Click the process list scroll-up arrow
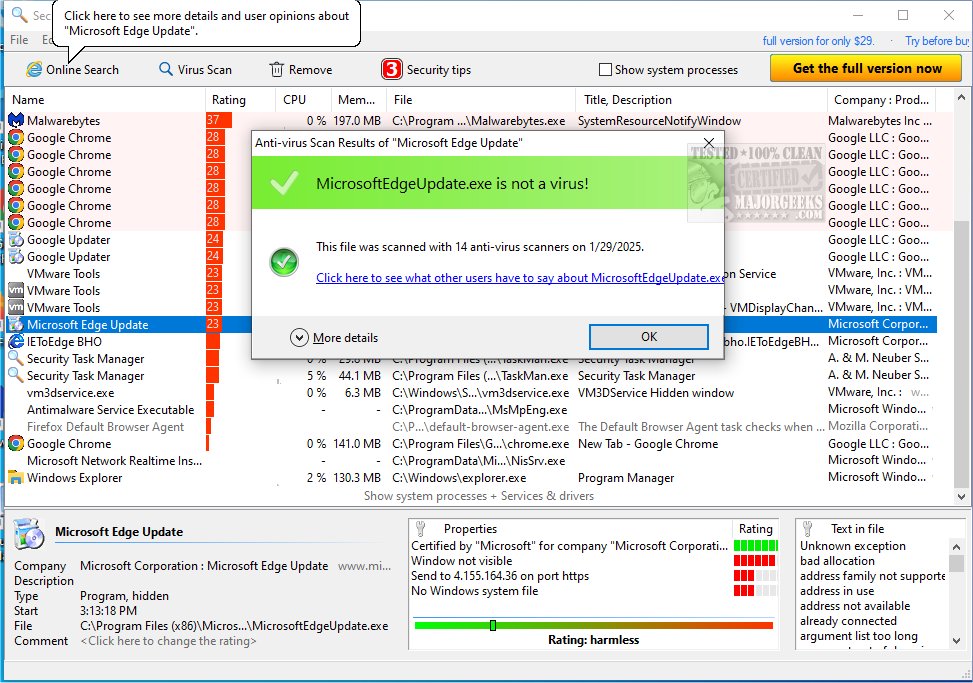Image resolution: width=973 pixels, height=683 pixels. pyautogui.click(x=961, y=97)
